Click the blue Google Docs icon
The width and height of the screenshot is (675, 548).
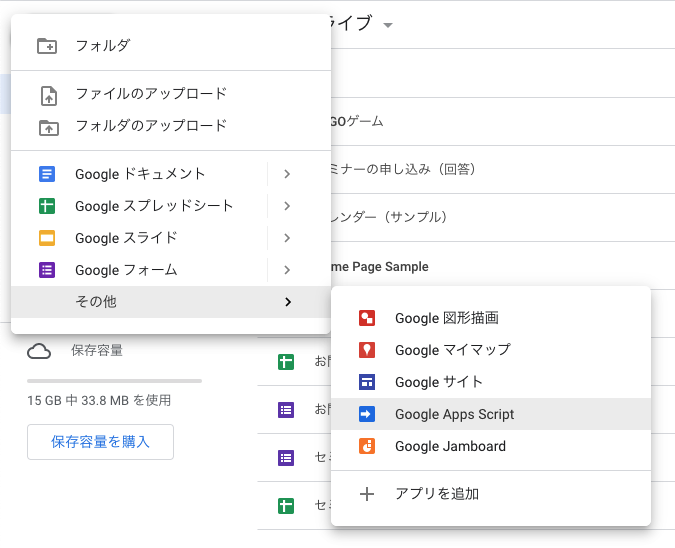(x=47, y=174)
